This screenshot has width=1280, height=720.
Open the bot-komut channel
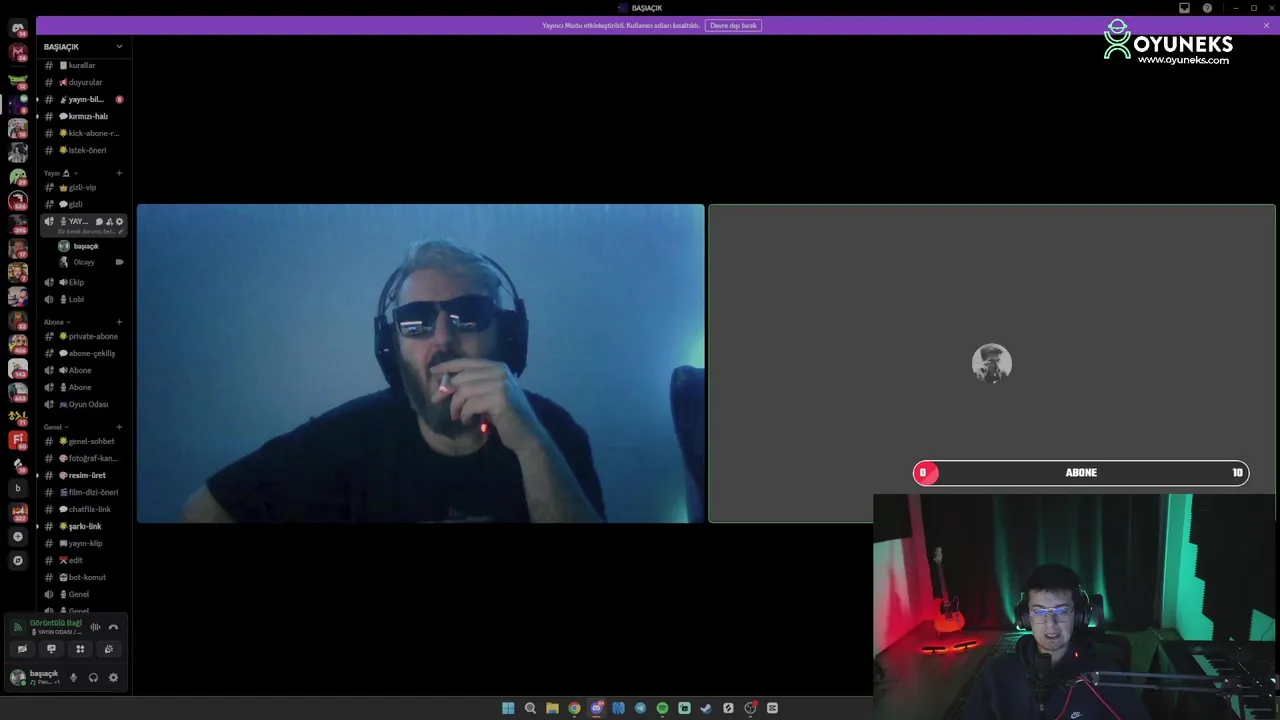[x=84, y=577]
